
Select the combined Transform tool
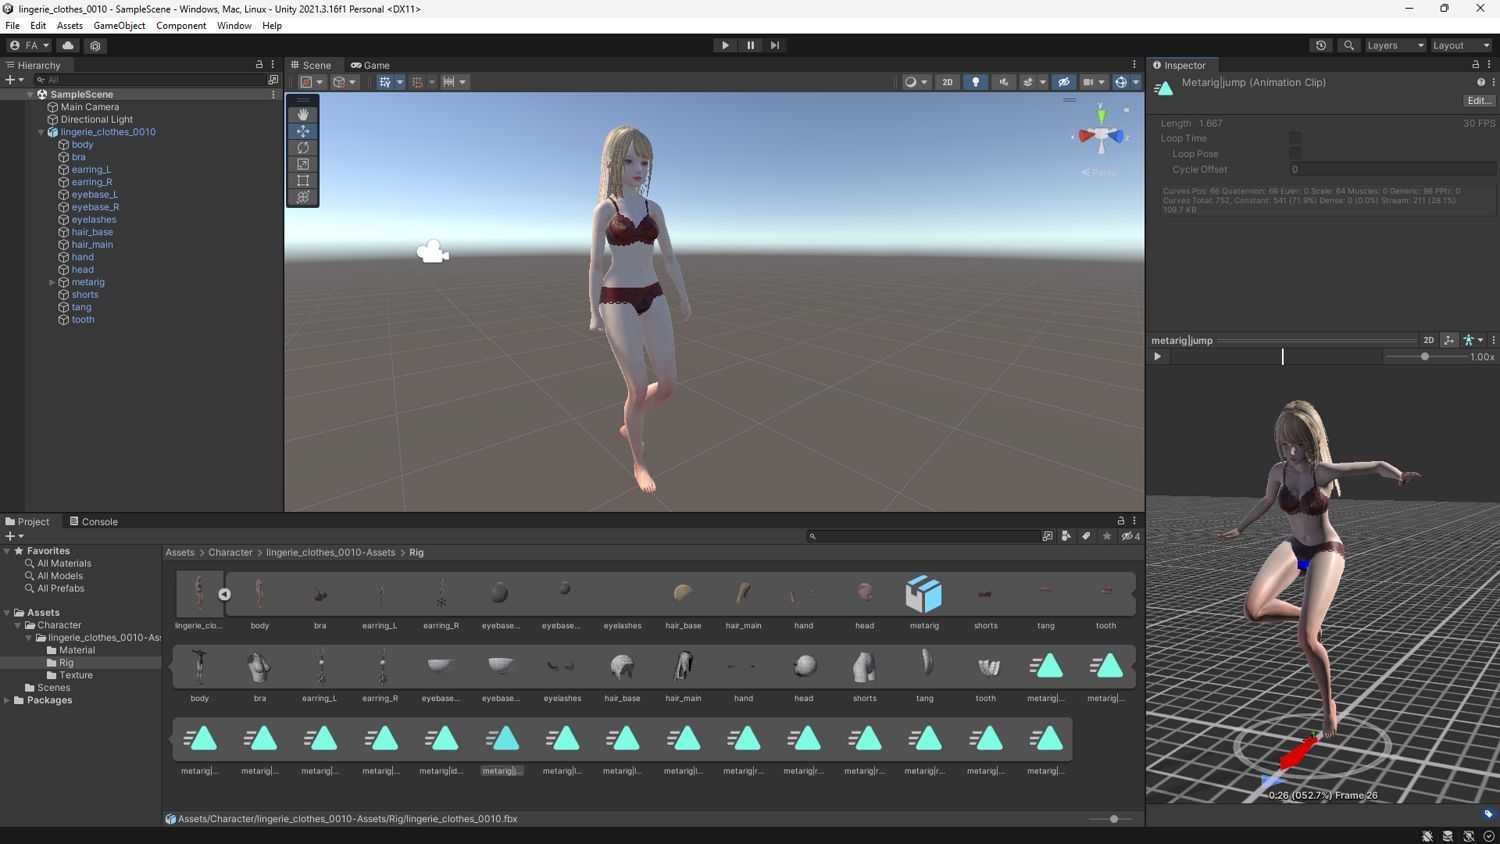click(303, 197)
